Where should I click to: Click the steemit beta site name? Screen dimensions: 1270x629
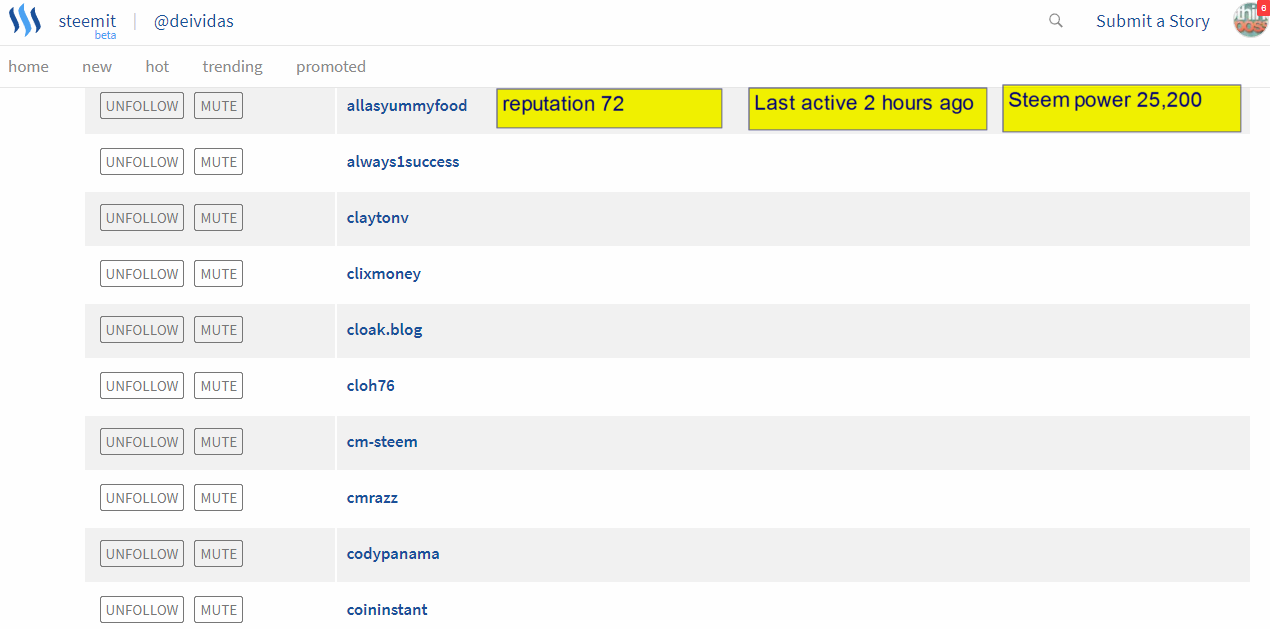tap(87, 25)
